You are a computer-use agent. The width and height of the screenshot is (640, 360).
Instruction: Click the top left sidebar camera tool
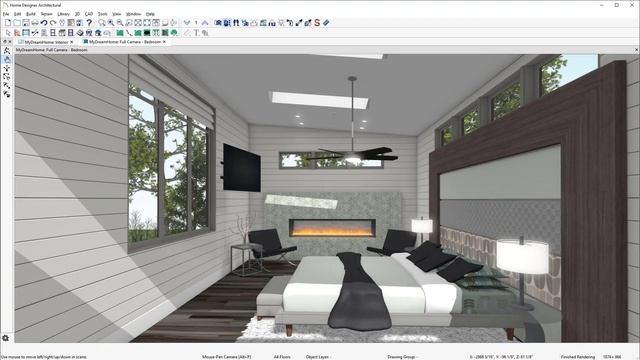coord(7,51)
